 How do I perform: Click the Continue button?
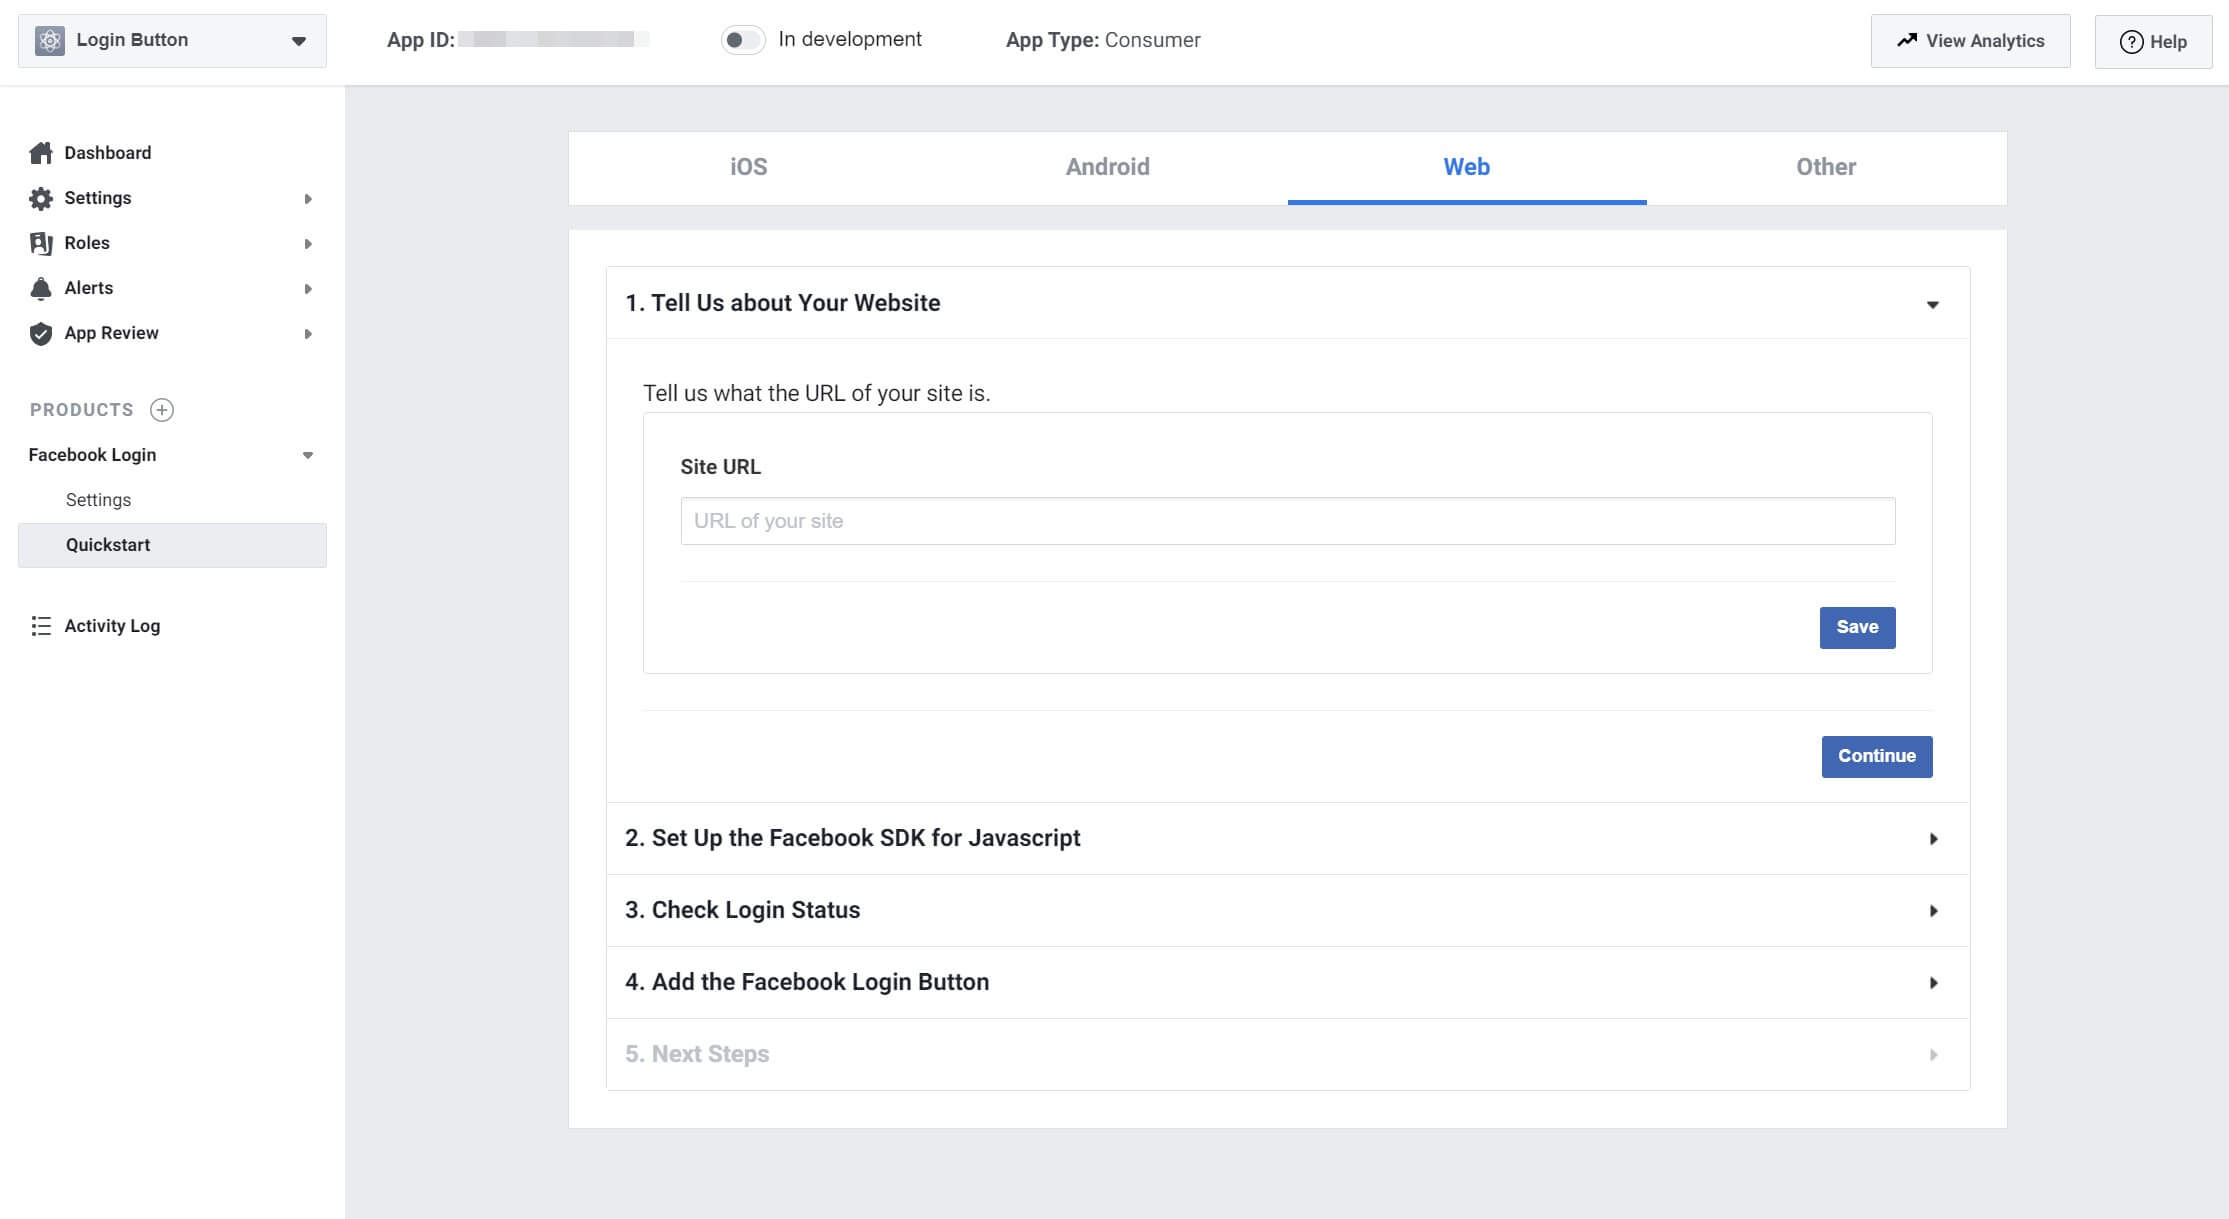coord(1876,755)
